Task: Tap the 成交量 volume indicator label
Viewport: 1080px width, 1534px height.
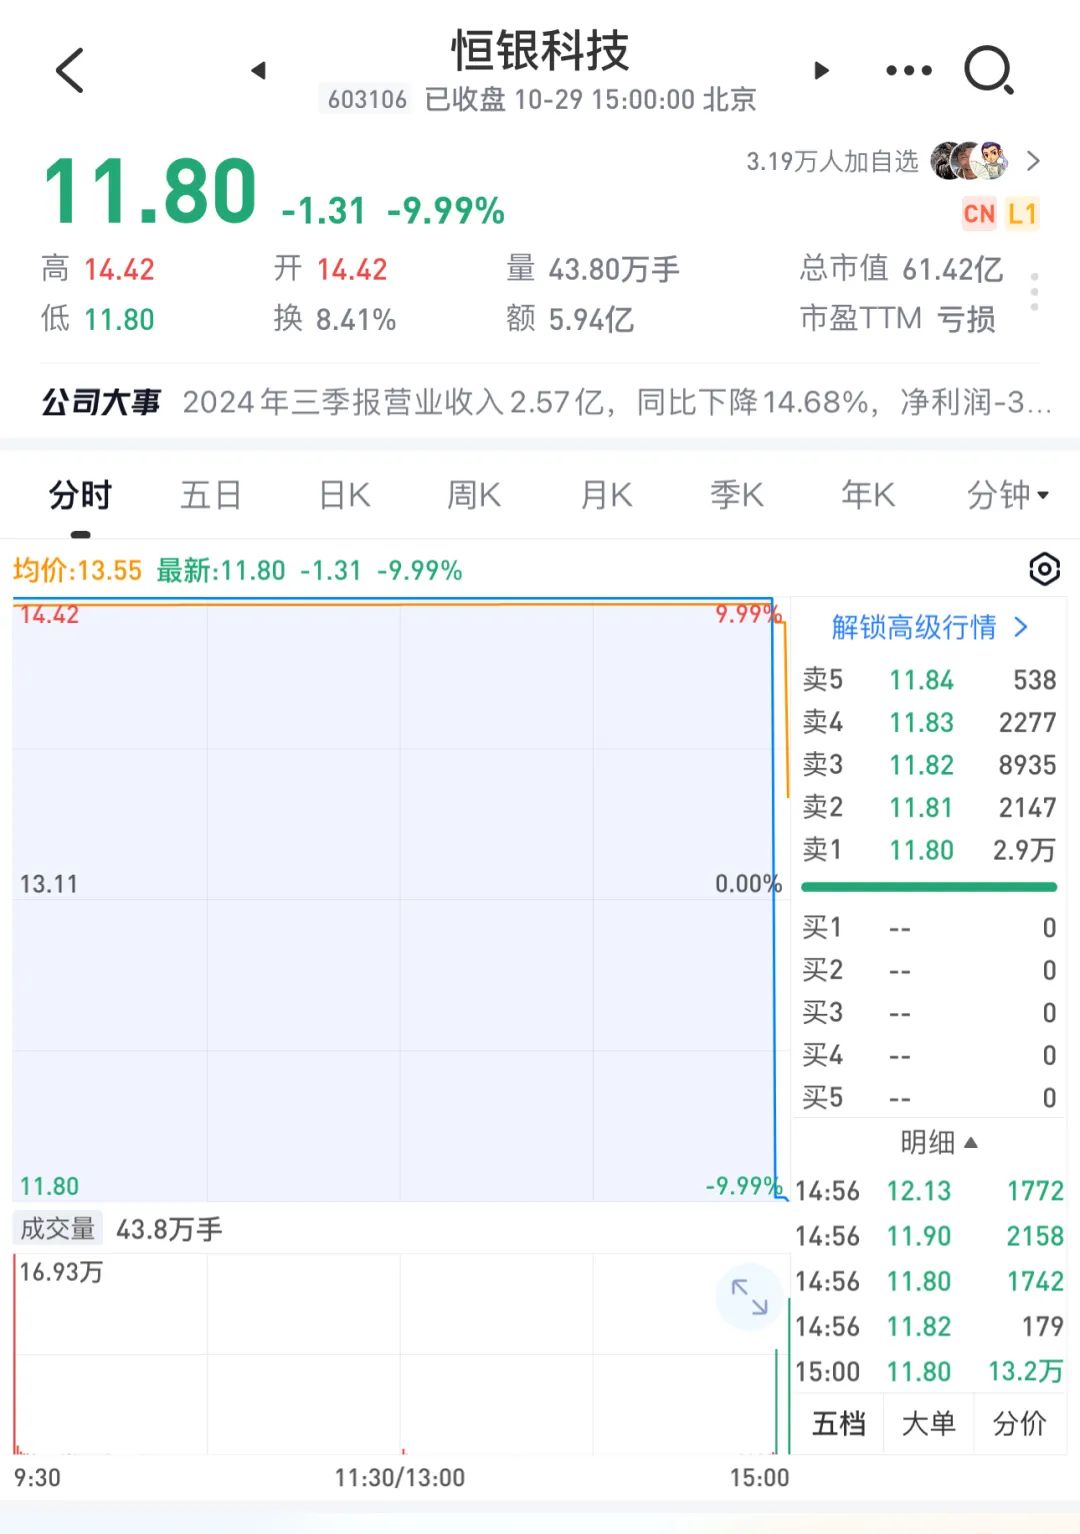Action: pyautogui.click(x=58, y=1229)
